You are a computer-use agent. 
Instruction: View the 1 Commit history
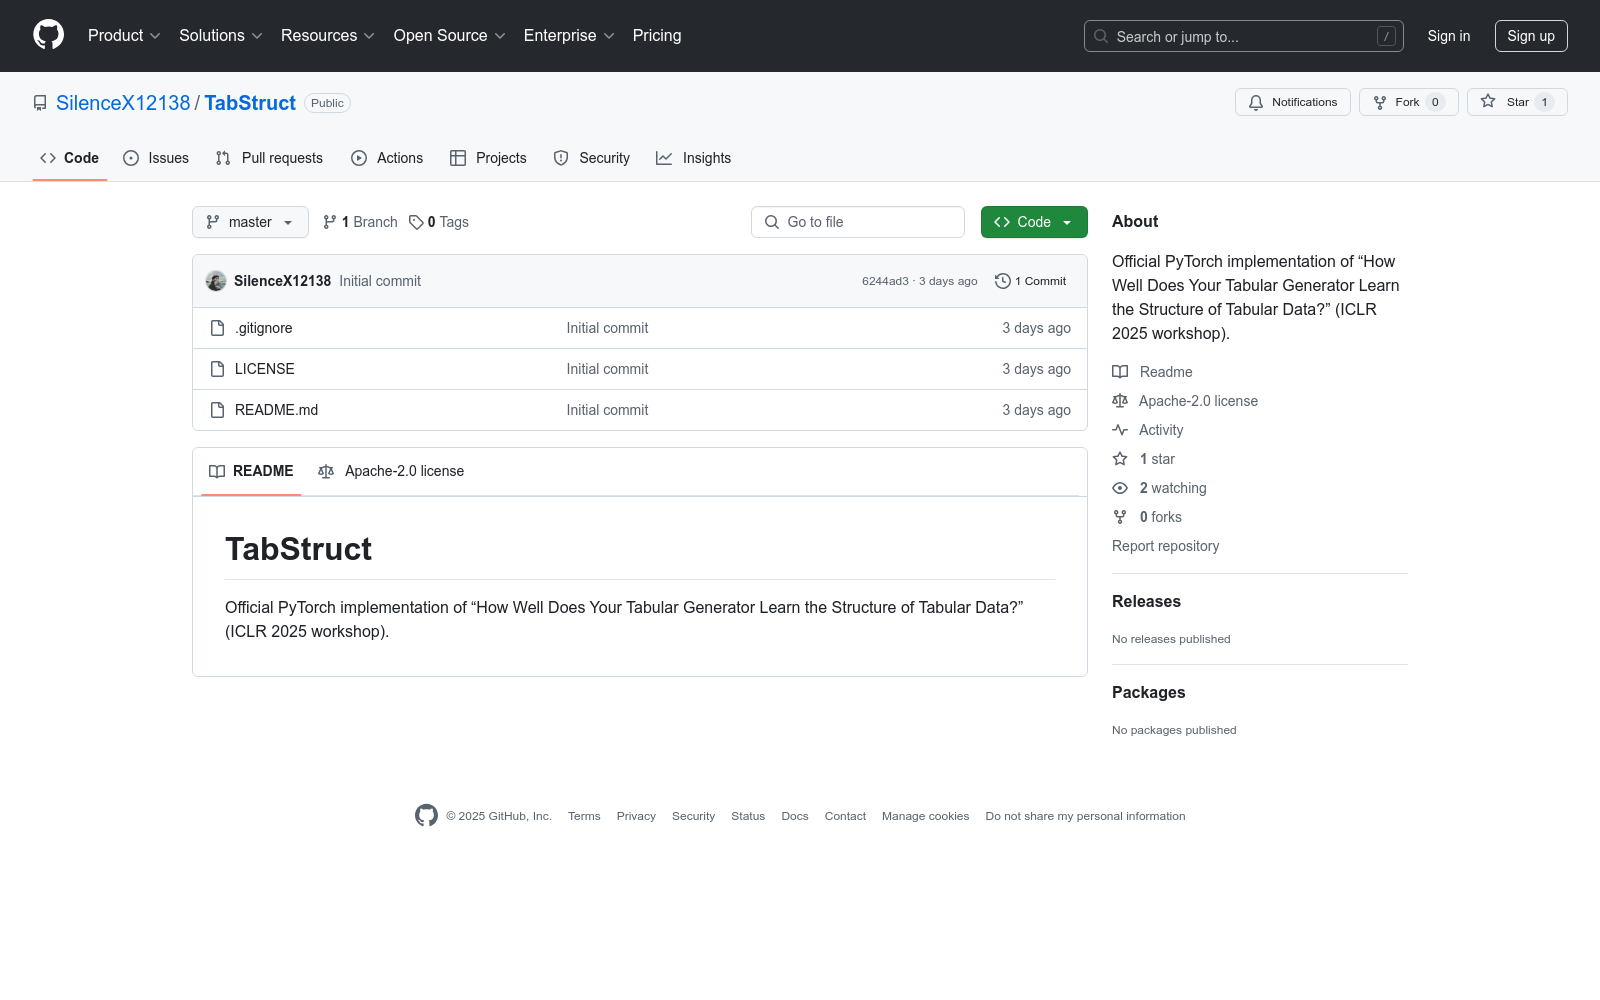pyautogui.click(x=1031, y=281)
